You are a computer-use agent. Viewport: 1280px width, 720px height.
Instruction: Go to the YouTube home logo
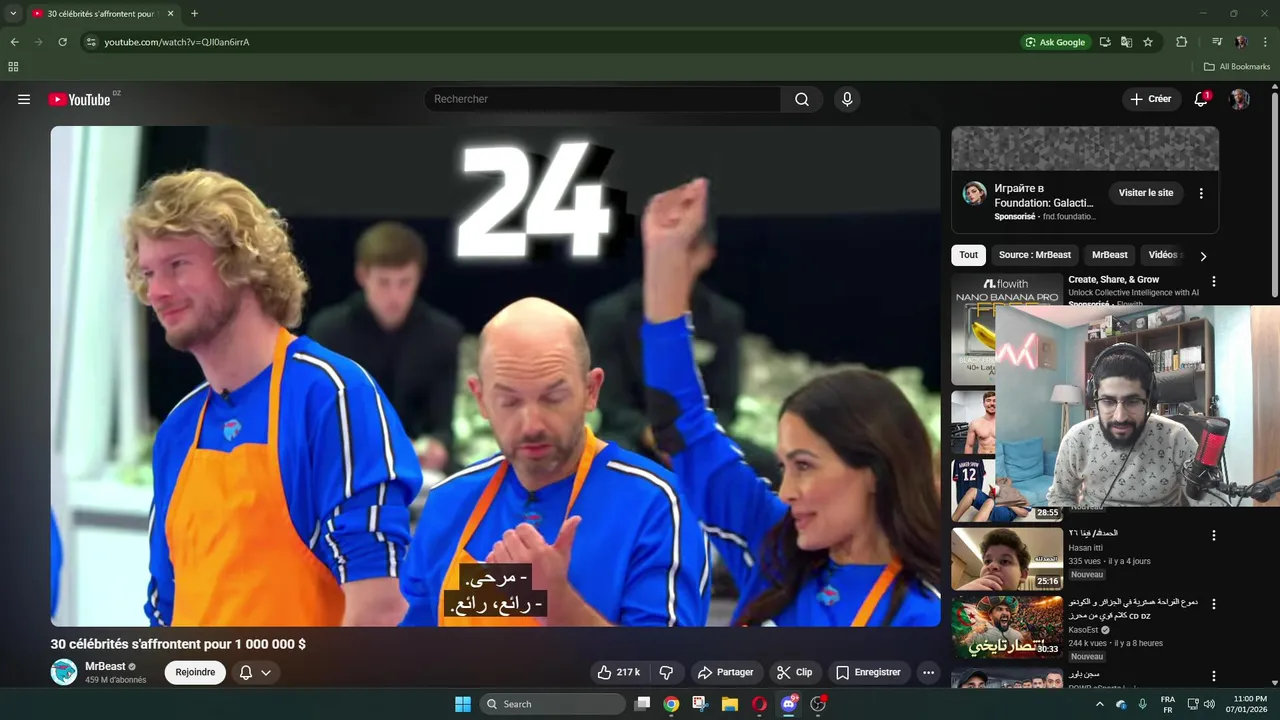click(79, 99)
